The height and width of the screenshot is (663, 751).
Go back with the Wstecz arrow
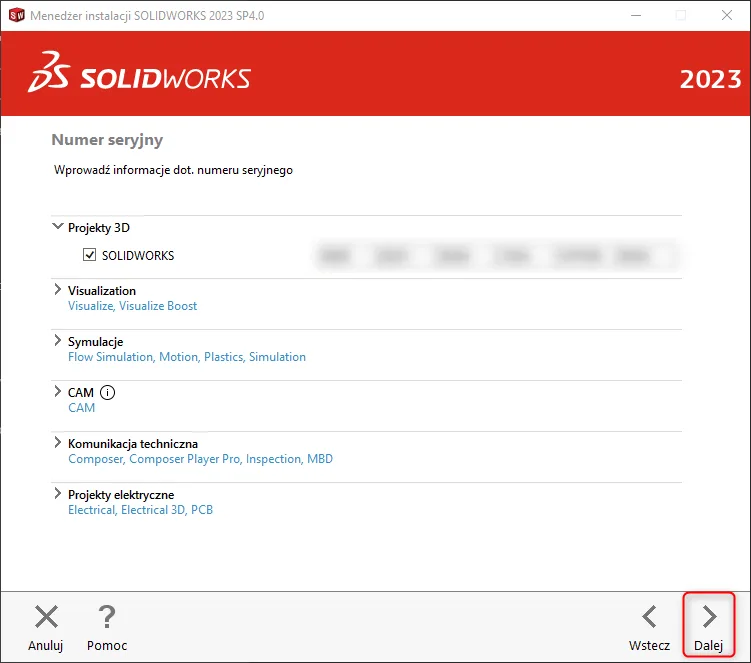point(649,617)
